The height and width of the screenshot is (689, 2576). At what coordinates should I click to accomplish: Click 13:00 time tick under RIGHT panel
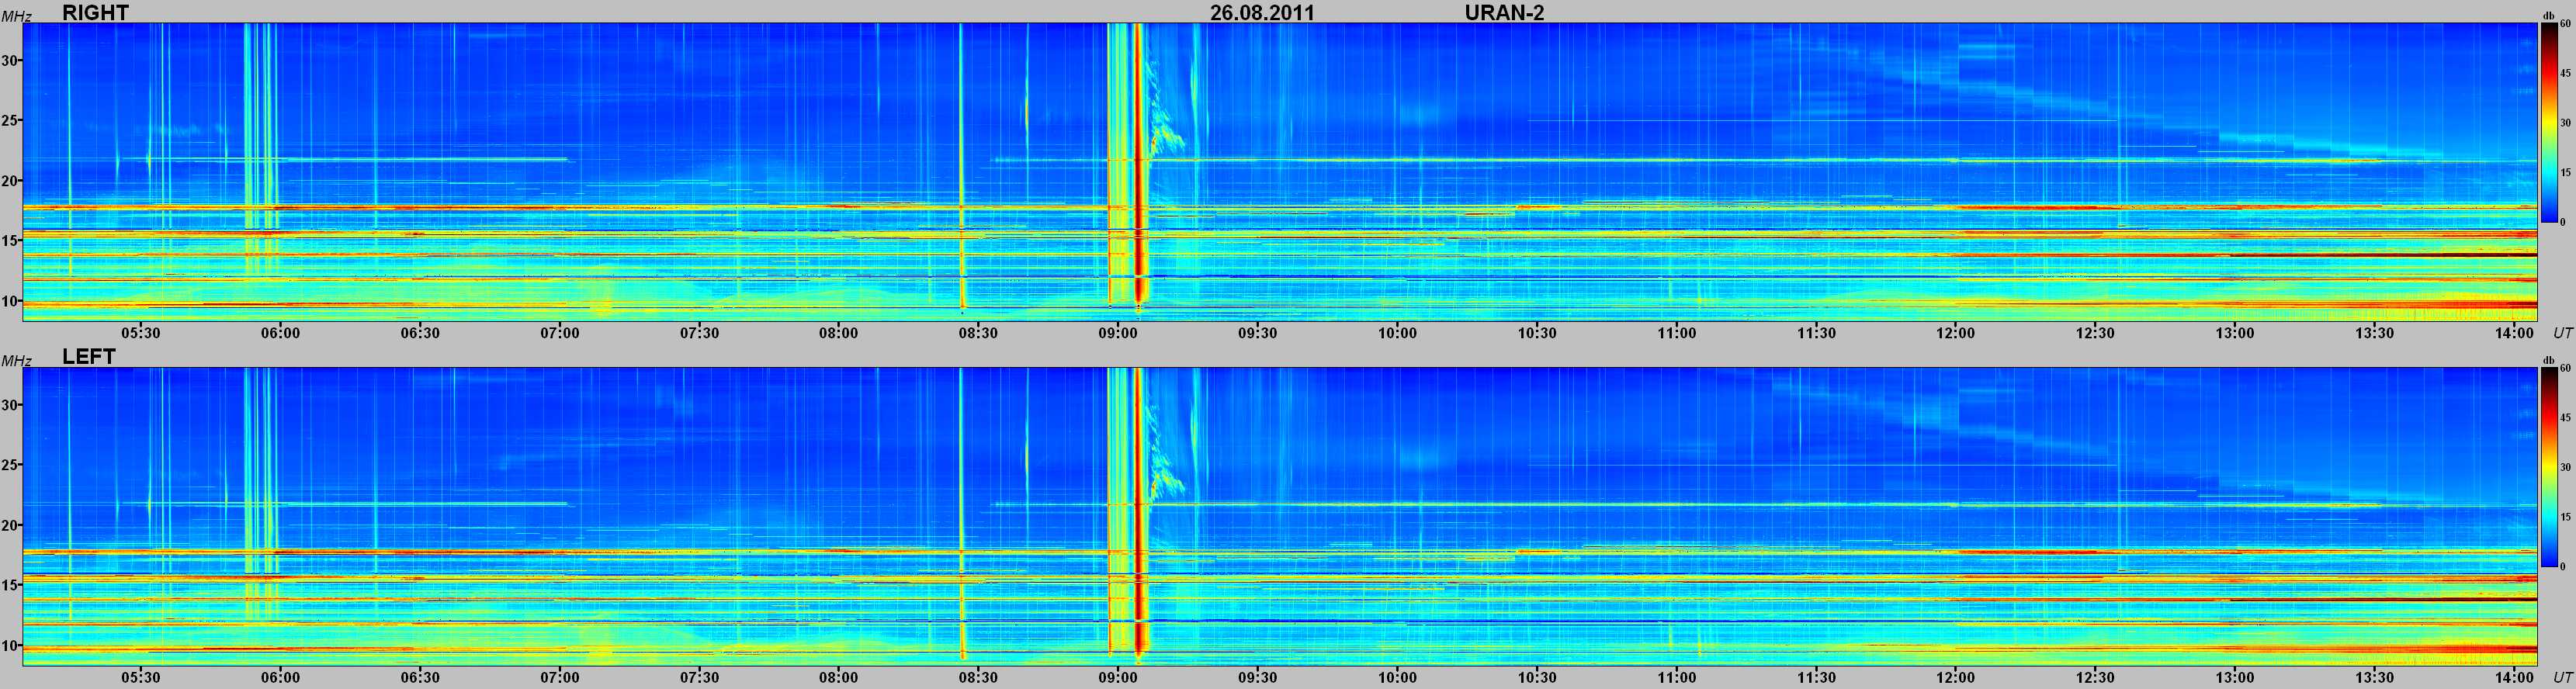click(2235, 333)
